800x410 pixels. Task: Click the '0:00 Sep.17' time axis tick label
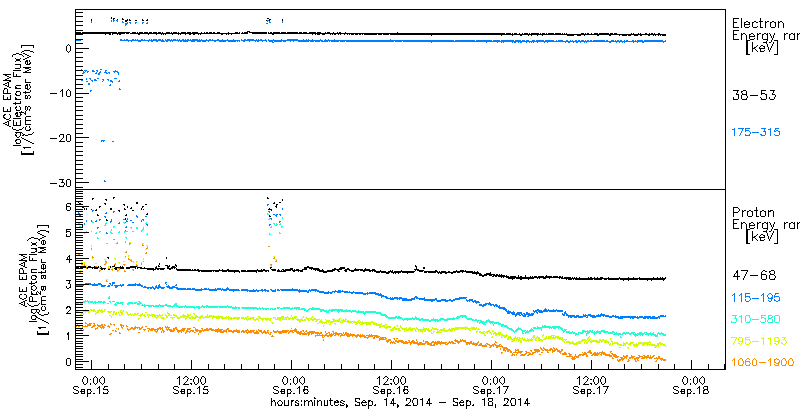pyautogui.click(x=491, y=386)
